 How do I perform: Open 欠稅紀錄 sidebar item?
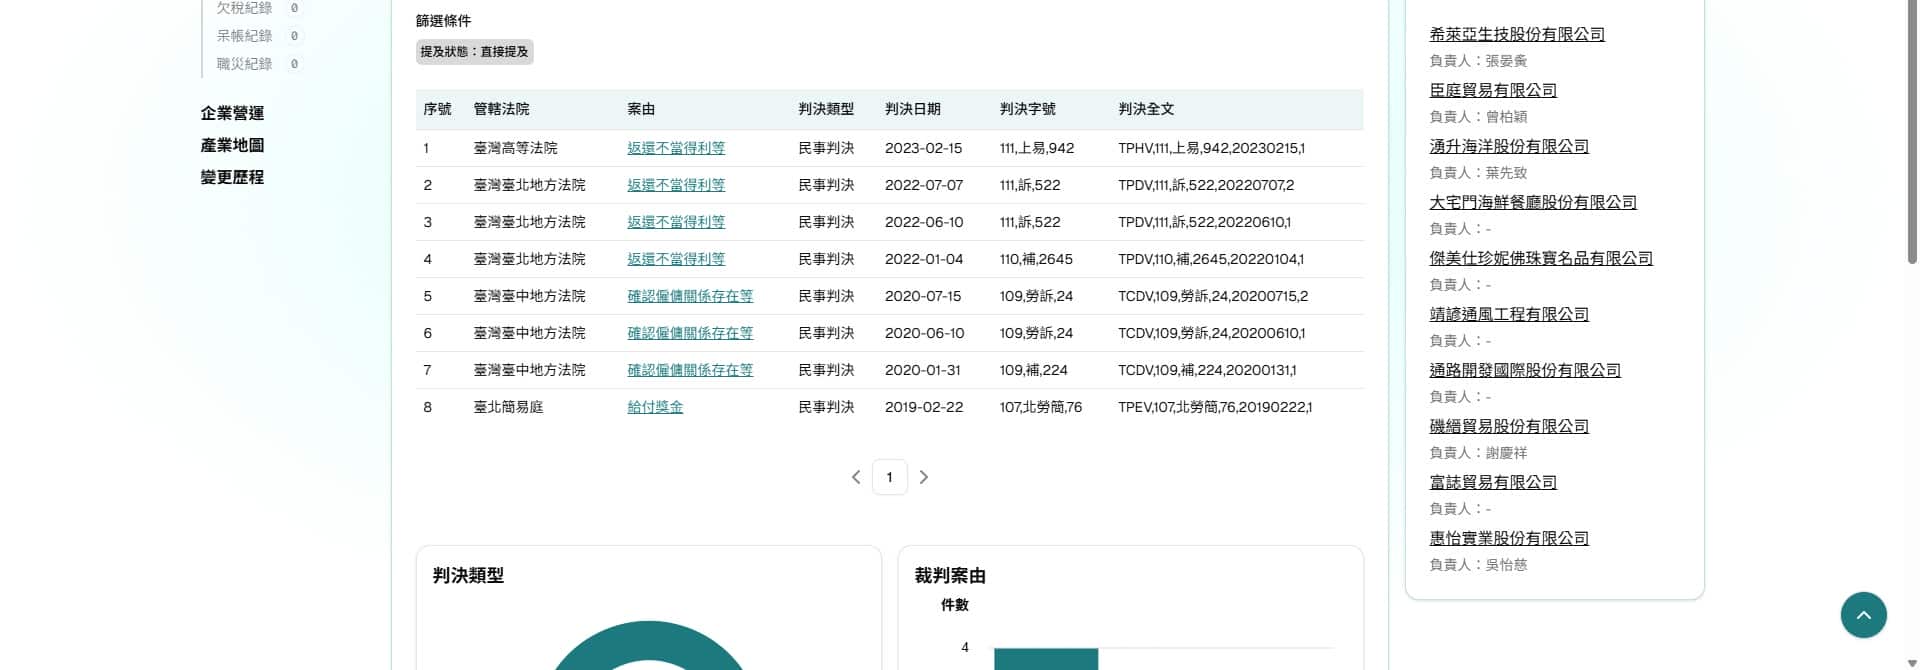[x=245, y=8]
